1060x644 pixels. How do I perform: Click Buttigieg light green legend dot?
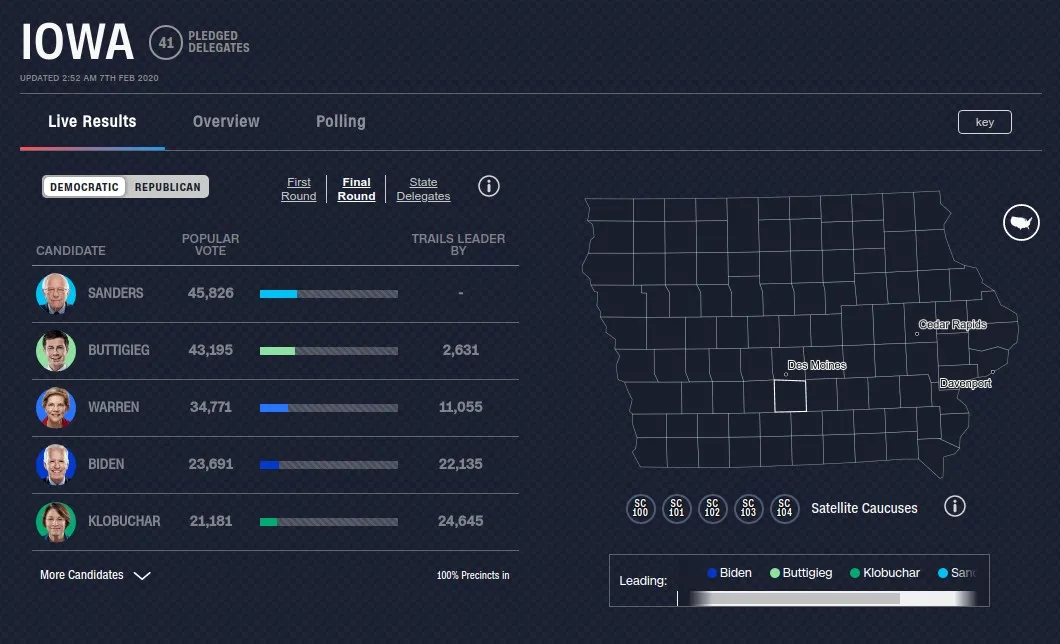tap(775, 573)
